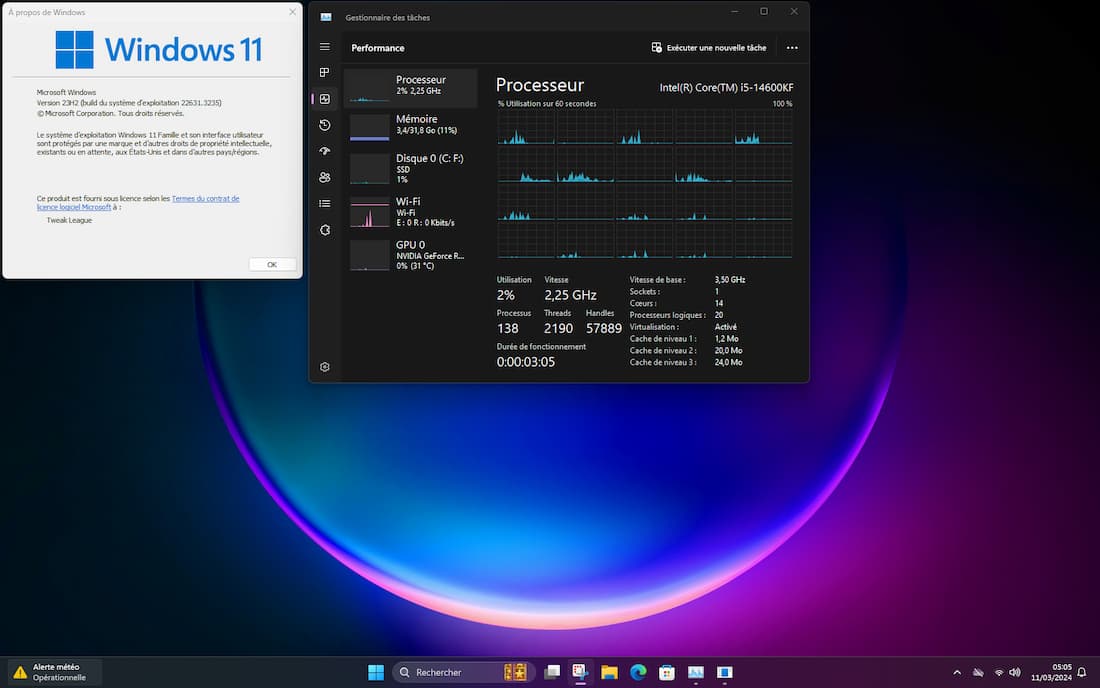1100x688 pixels.
Task: Click Version 23H2 build text in About dialog
Action: click(x=129, y=103)
